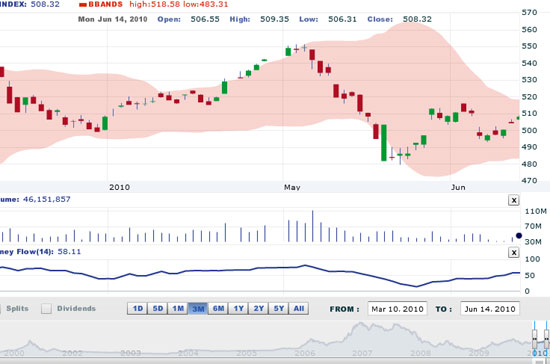Image resolution: width=550 pixels, height=364 pixels.
Task: Select the 1D time range
Action: (x=138, y=309)
